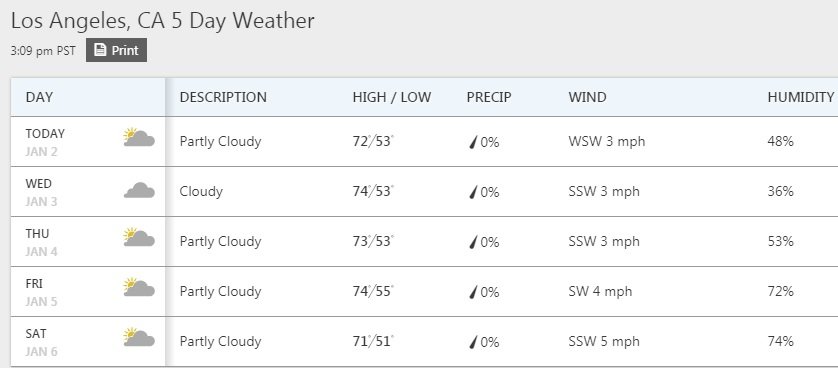Click the partly cloudy icon for Friday
This screenshot has height=368, width=838.
[x=139, y=287]
